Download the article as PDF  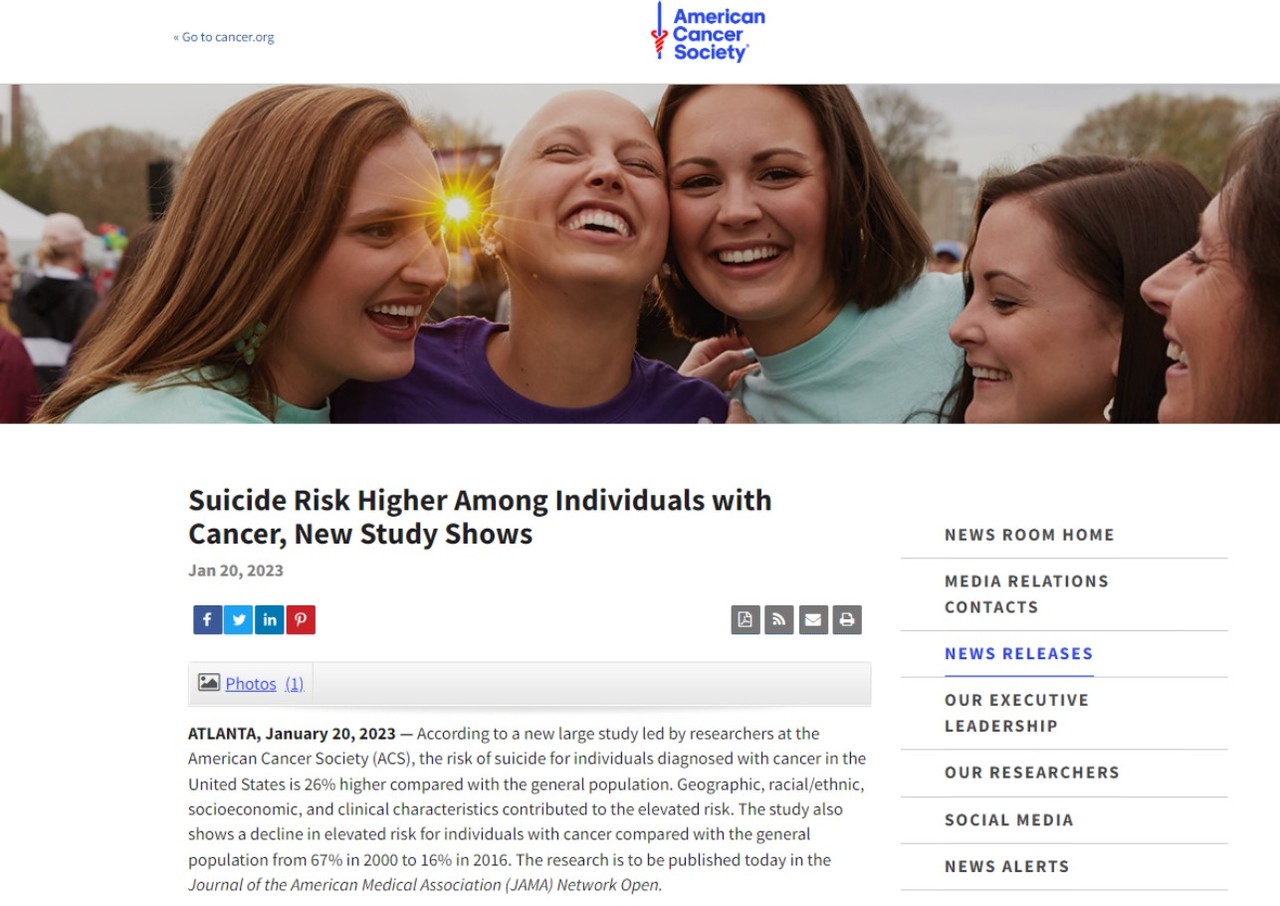pyautogui.click(x=745, y=620)
